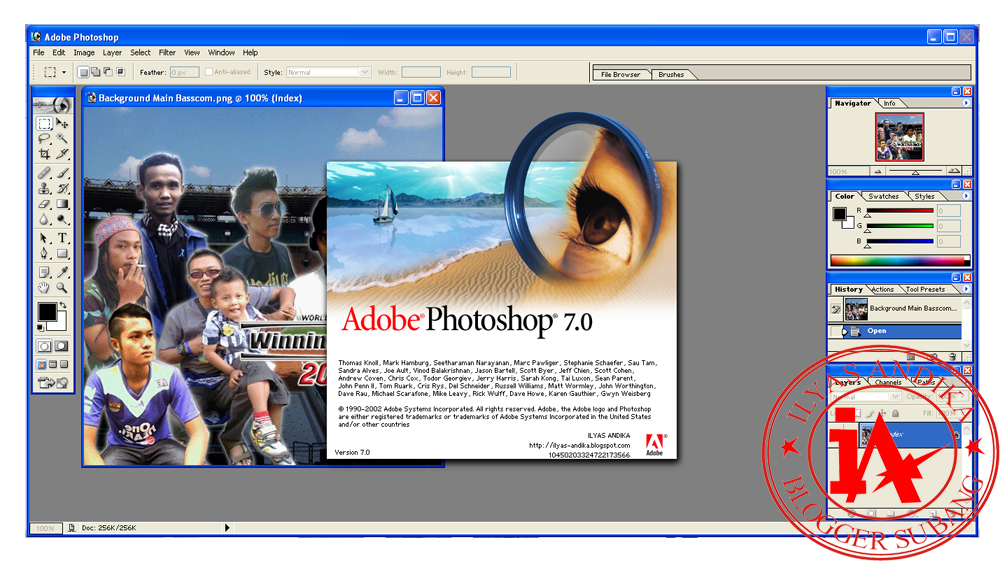Switch to the Info tab
1000x561 pixels.
[x=889, y=103]
